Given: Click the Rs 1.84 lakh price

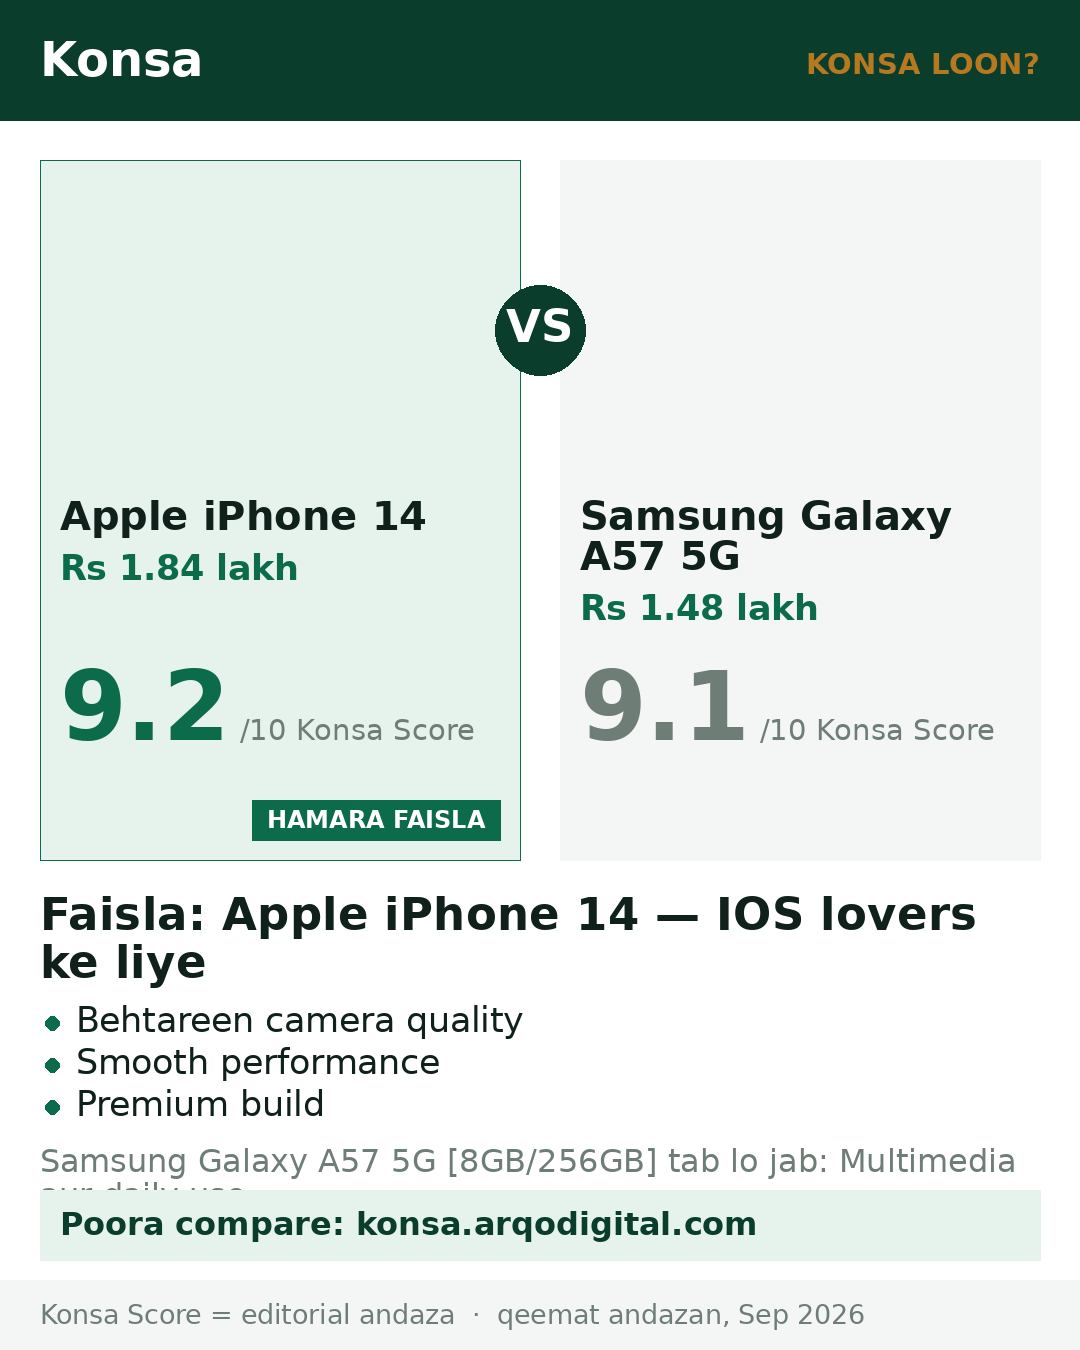Looking at the screenshot, I should point(179,568).
